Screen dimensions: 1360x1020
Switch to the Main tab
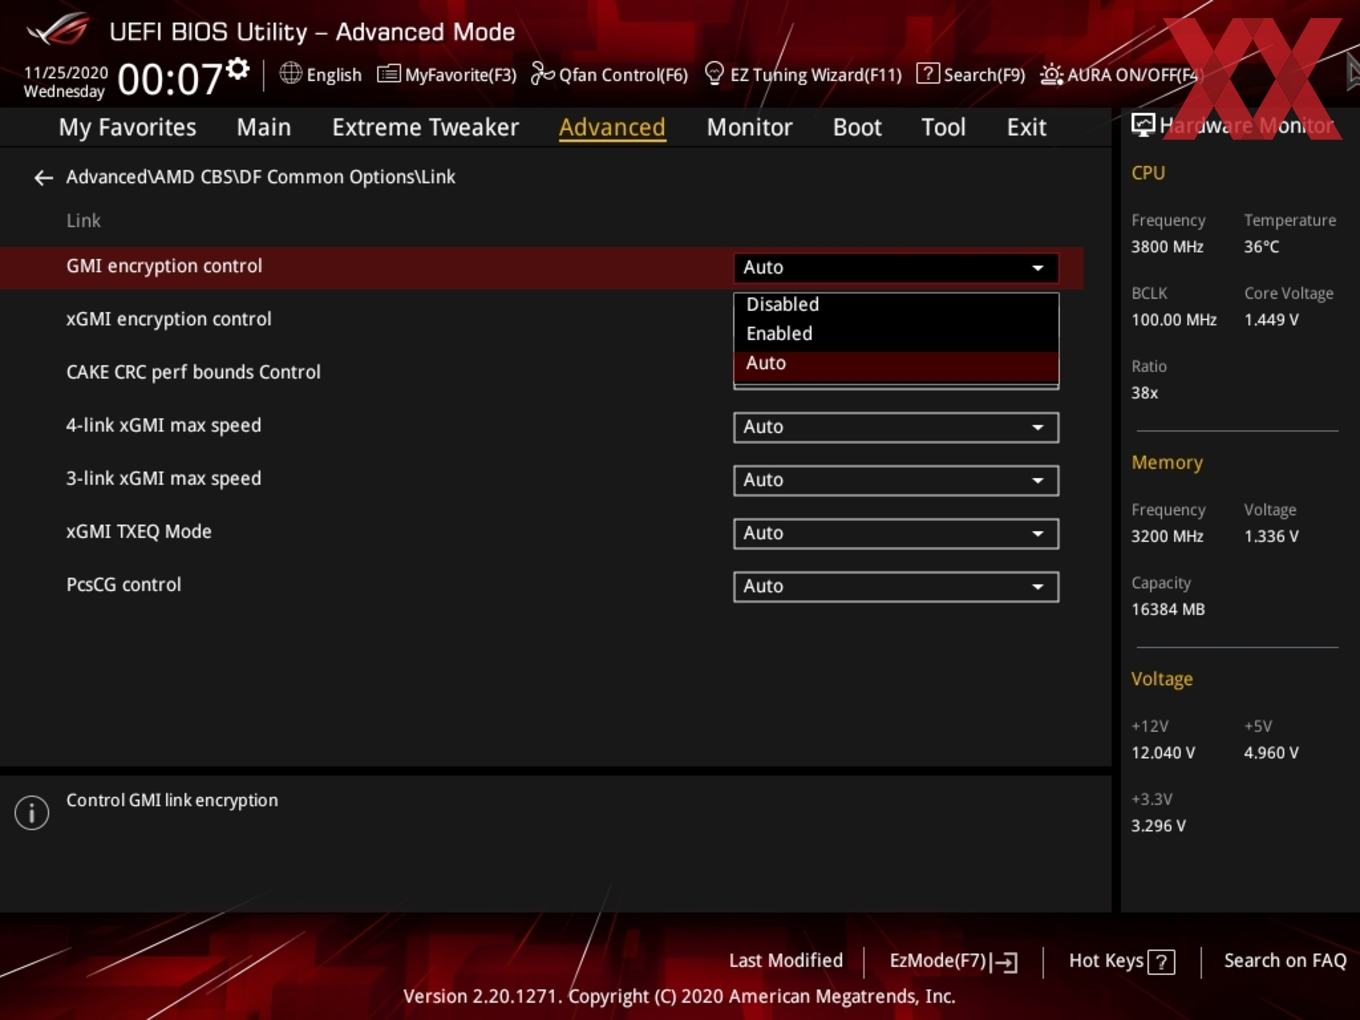264,128
